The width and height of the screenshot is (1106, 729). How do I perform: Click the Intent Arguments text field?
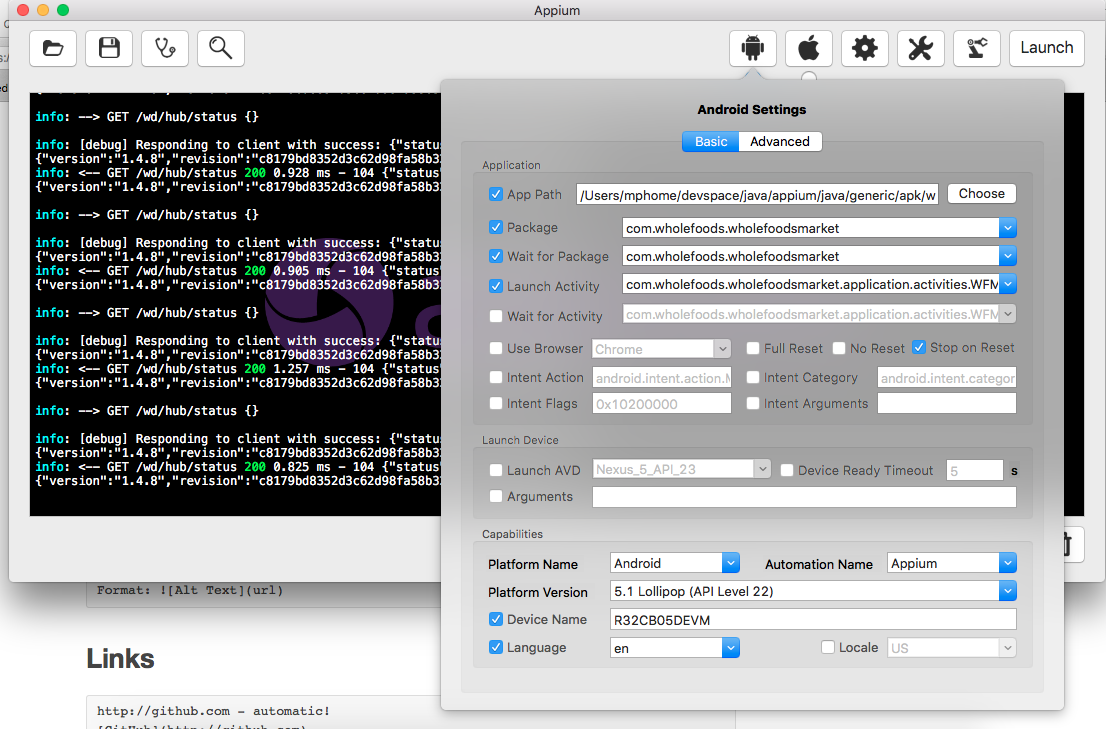[947, 403]
